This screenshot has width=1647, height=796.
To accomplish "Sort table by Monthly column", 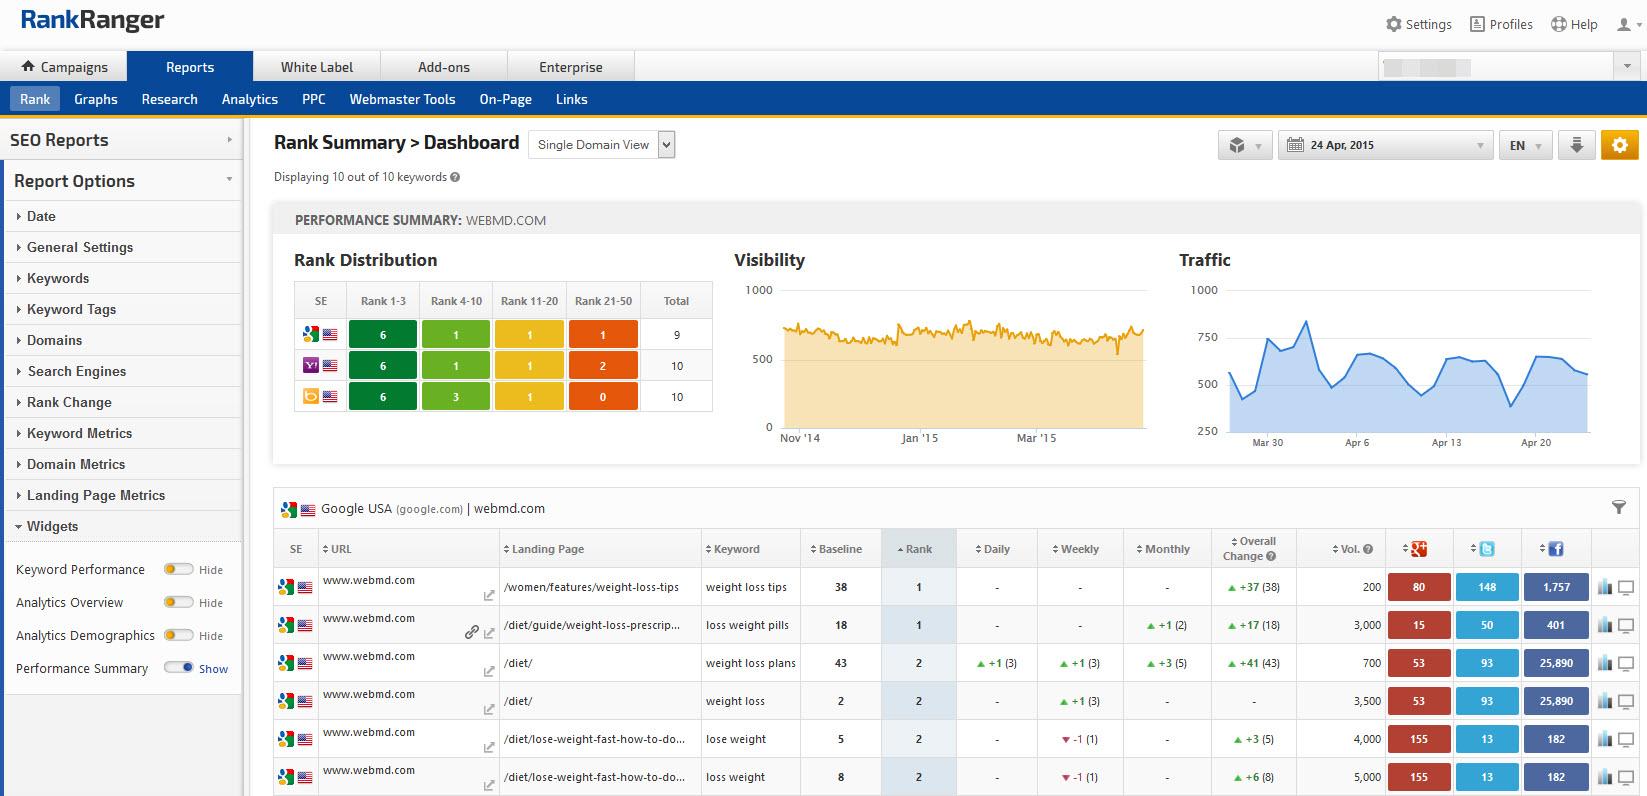I will (x=1167, y=549).
